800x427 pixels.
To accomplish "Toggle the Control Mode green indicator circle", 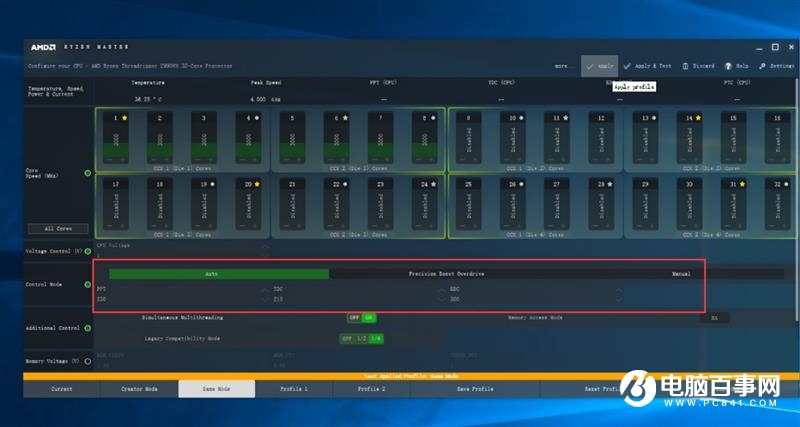I will (88, 285).
